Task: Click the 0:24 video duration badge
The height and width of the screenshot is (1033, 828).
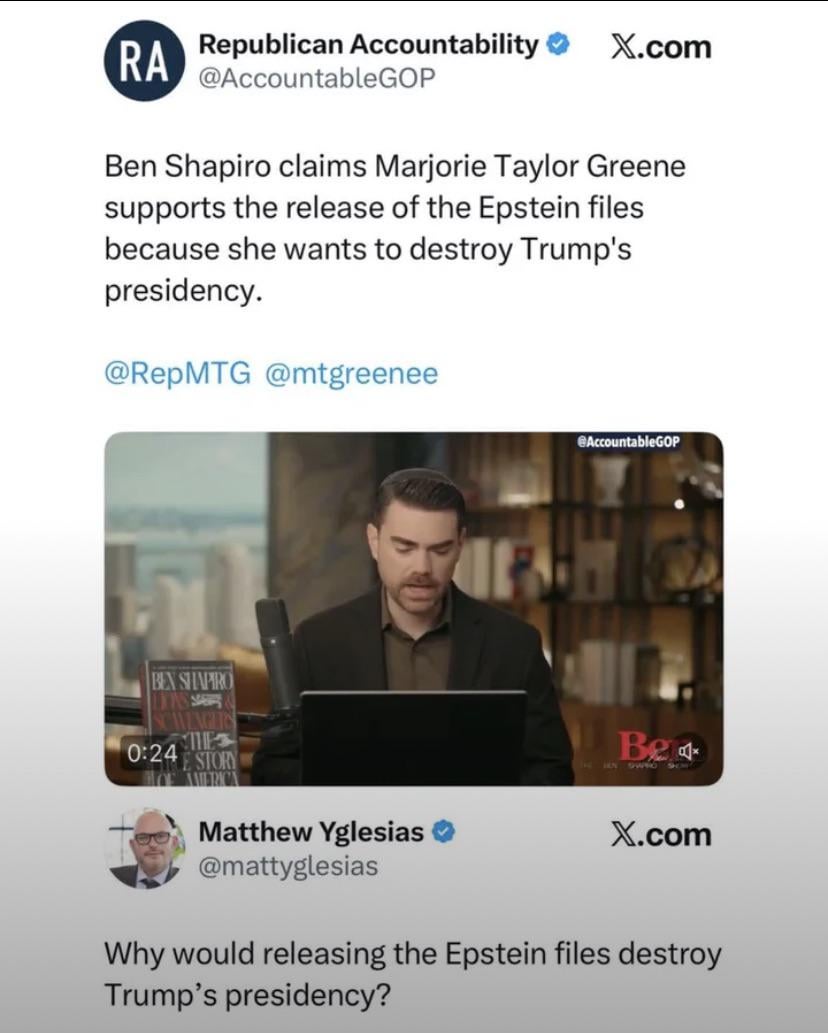Action: point(153,752)
